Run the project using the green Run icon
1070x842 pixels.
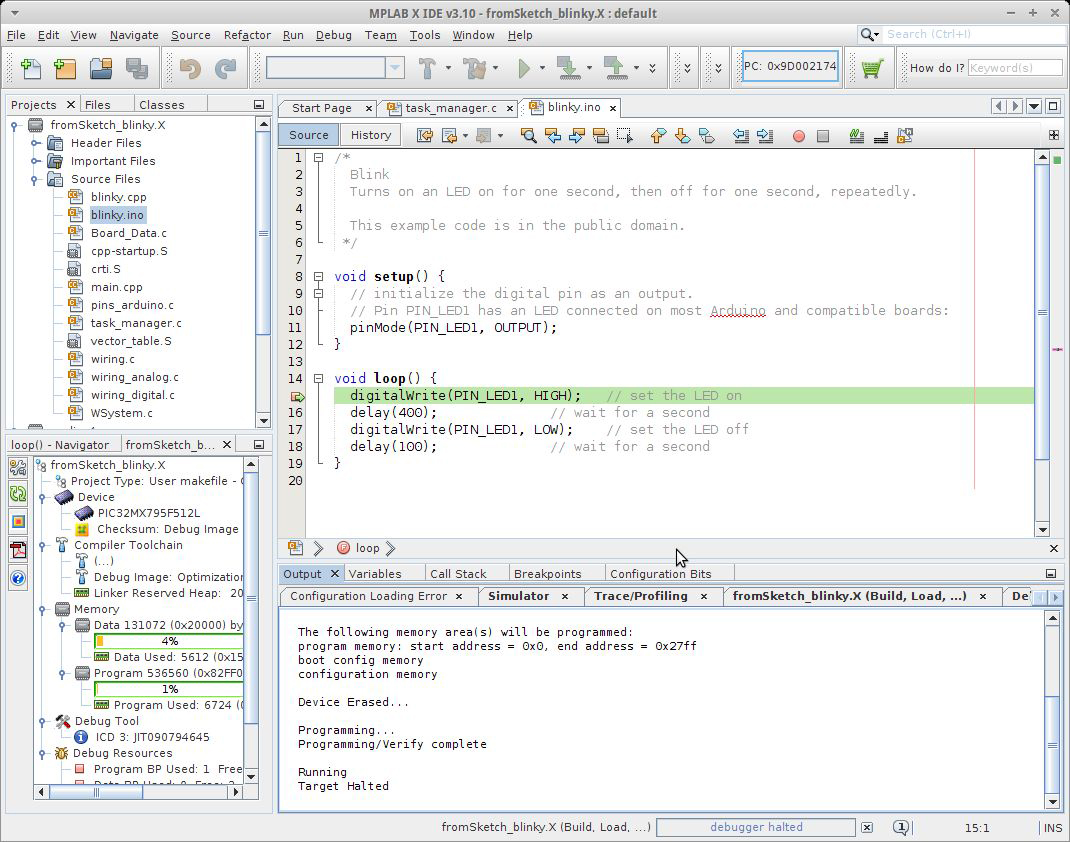click(523, 67)
